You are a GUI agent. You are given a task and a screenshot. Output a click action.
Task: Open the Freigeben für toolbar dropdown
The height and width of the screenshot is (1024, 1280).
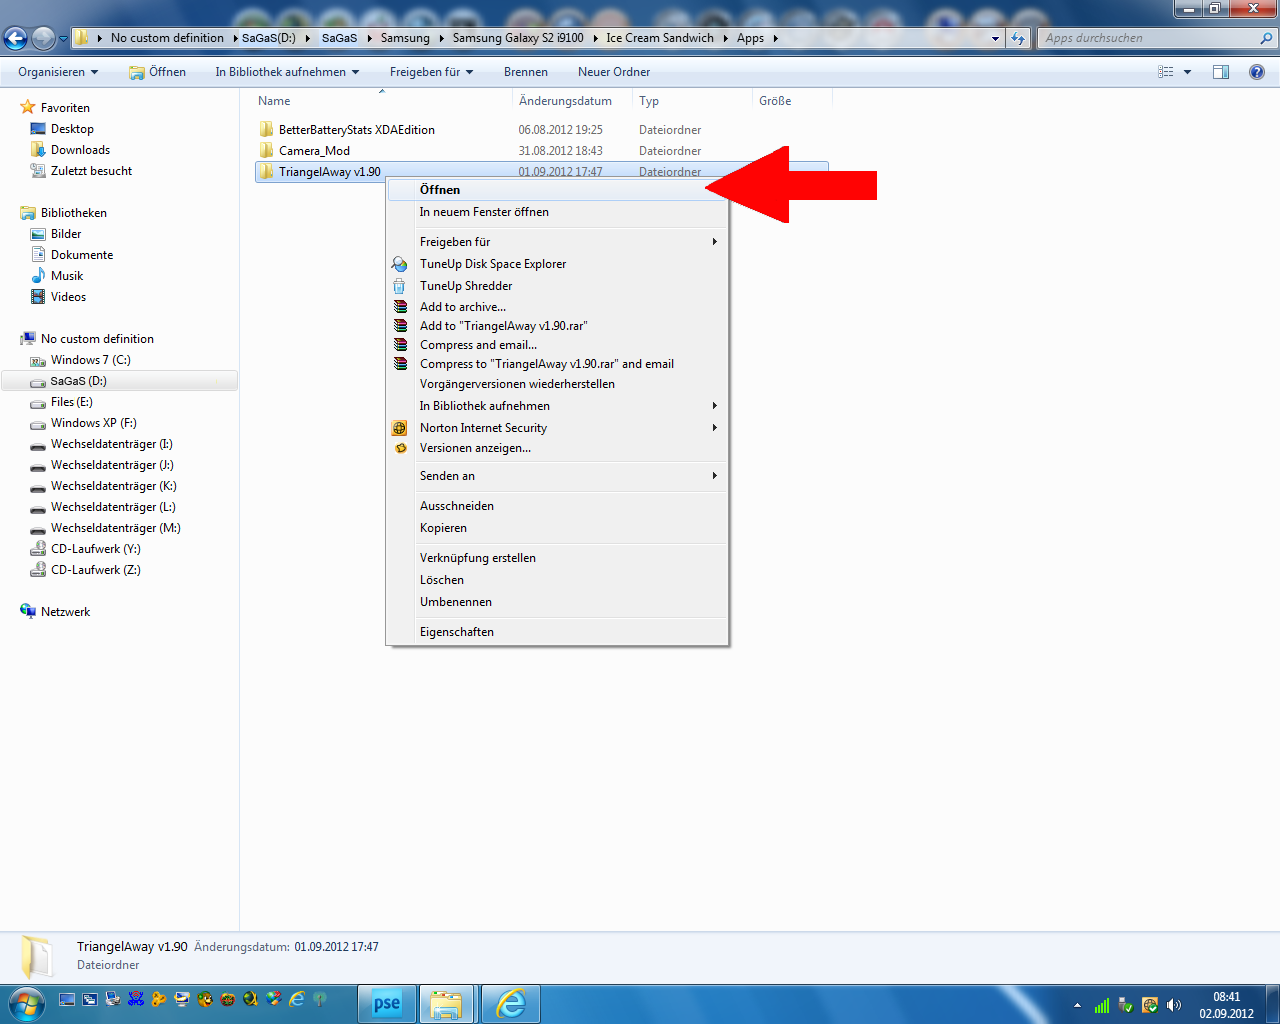(431, 72)
